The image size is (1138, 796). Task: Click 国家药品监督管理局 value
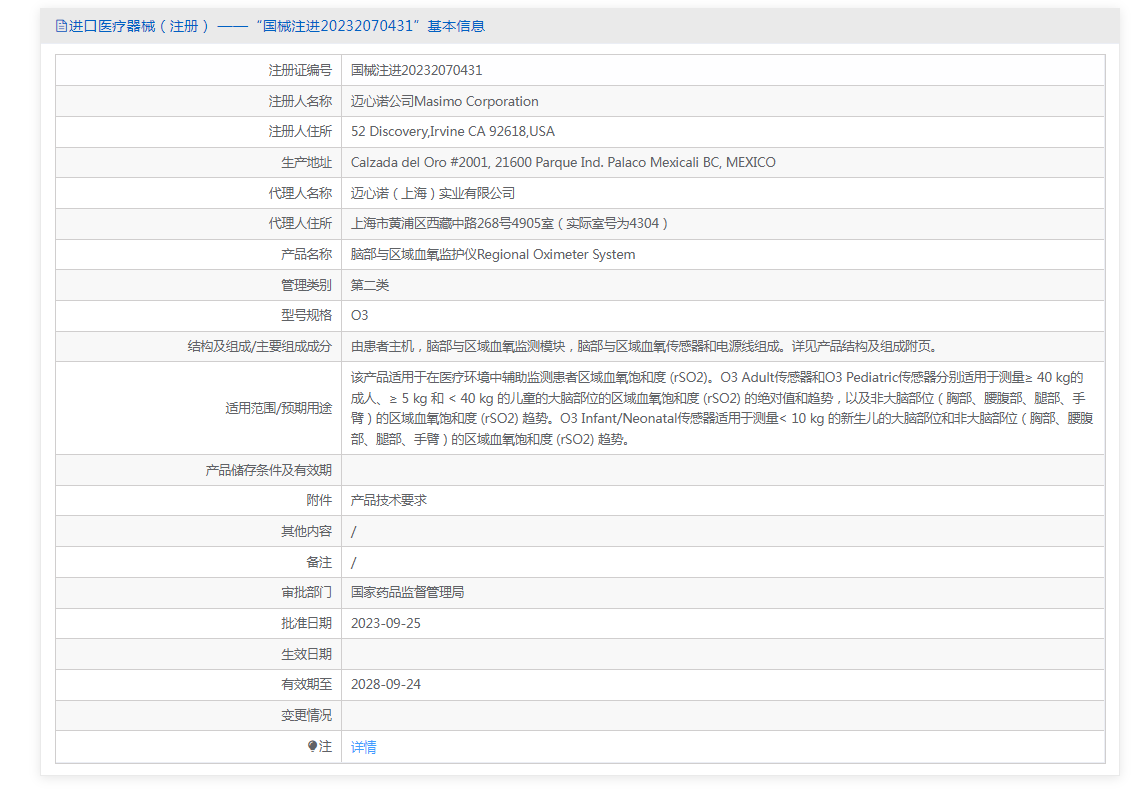[x=408, y=593]
